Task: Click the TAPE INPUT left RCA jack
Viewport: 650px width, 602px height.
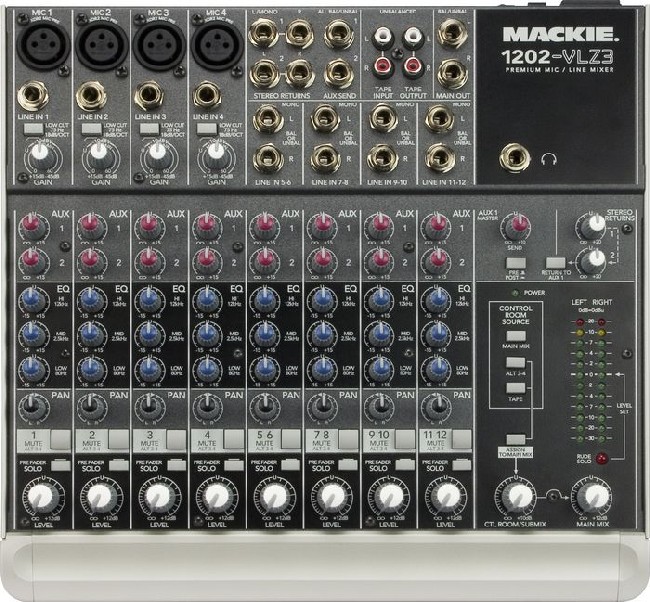Action: (x=382, y=37)
